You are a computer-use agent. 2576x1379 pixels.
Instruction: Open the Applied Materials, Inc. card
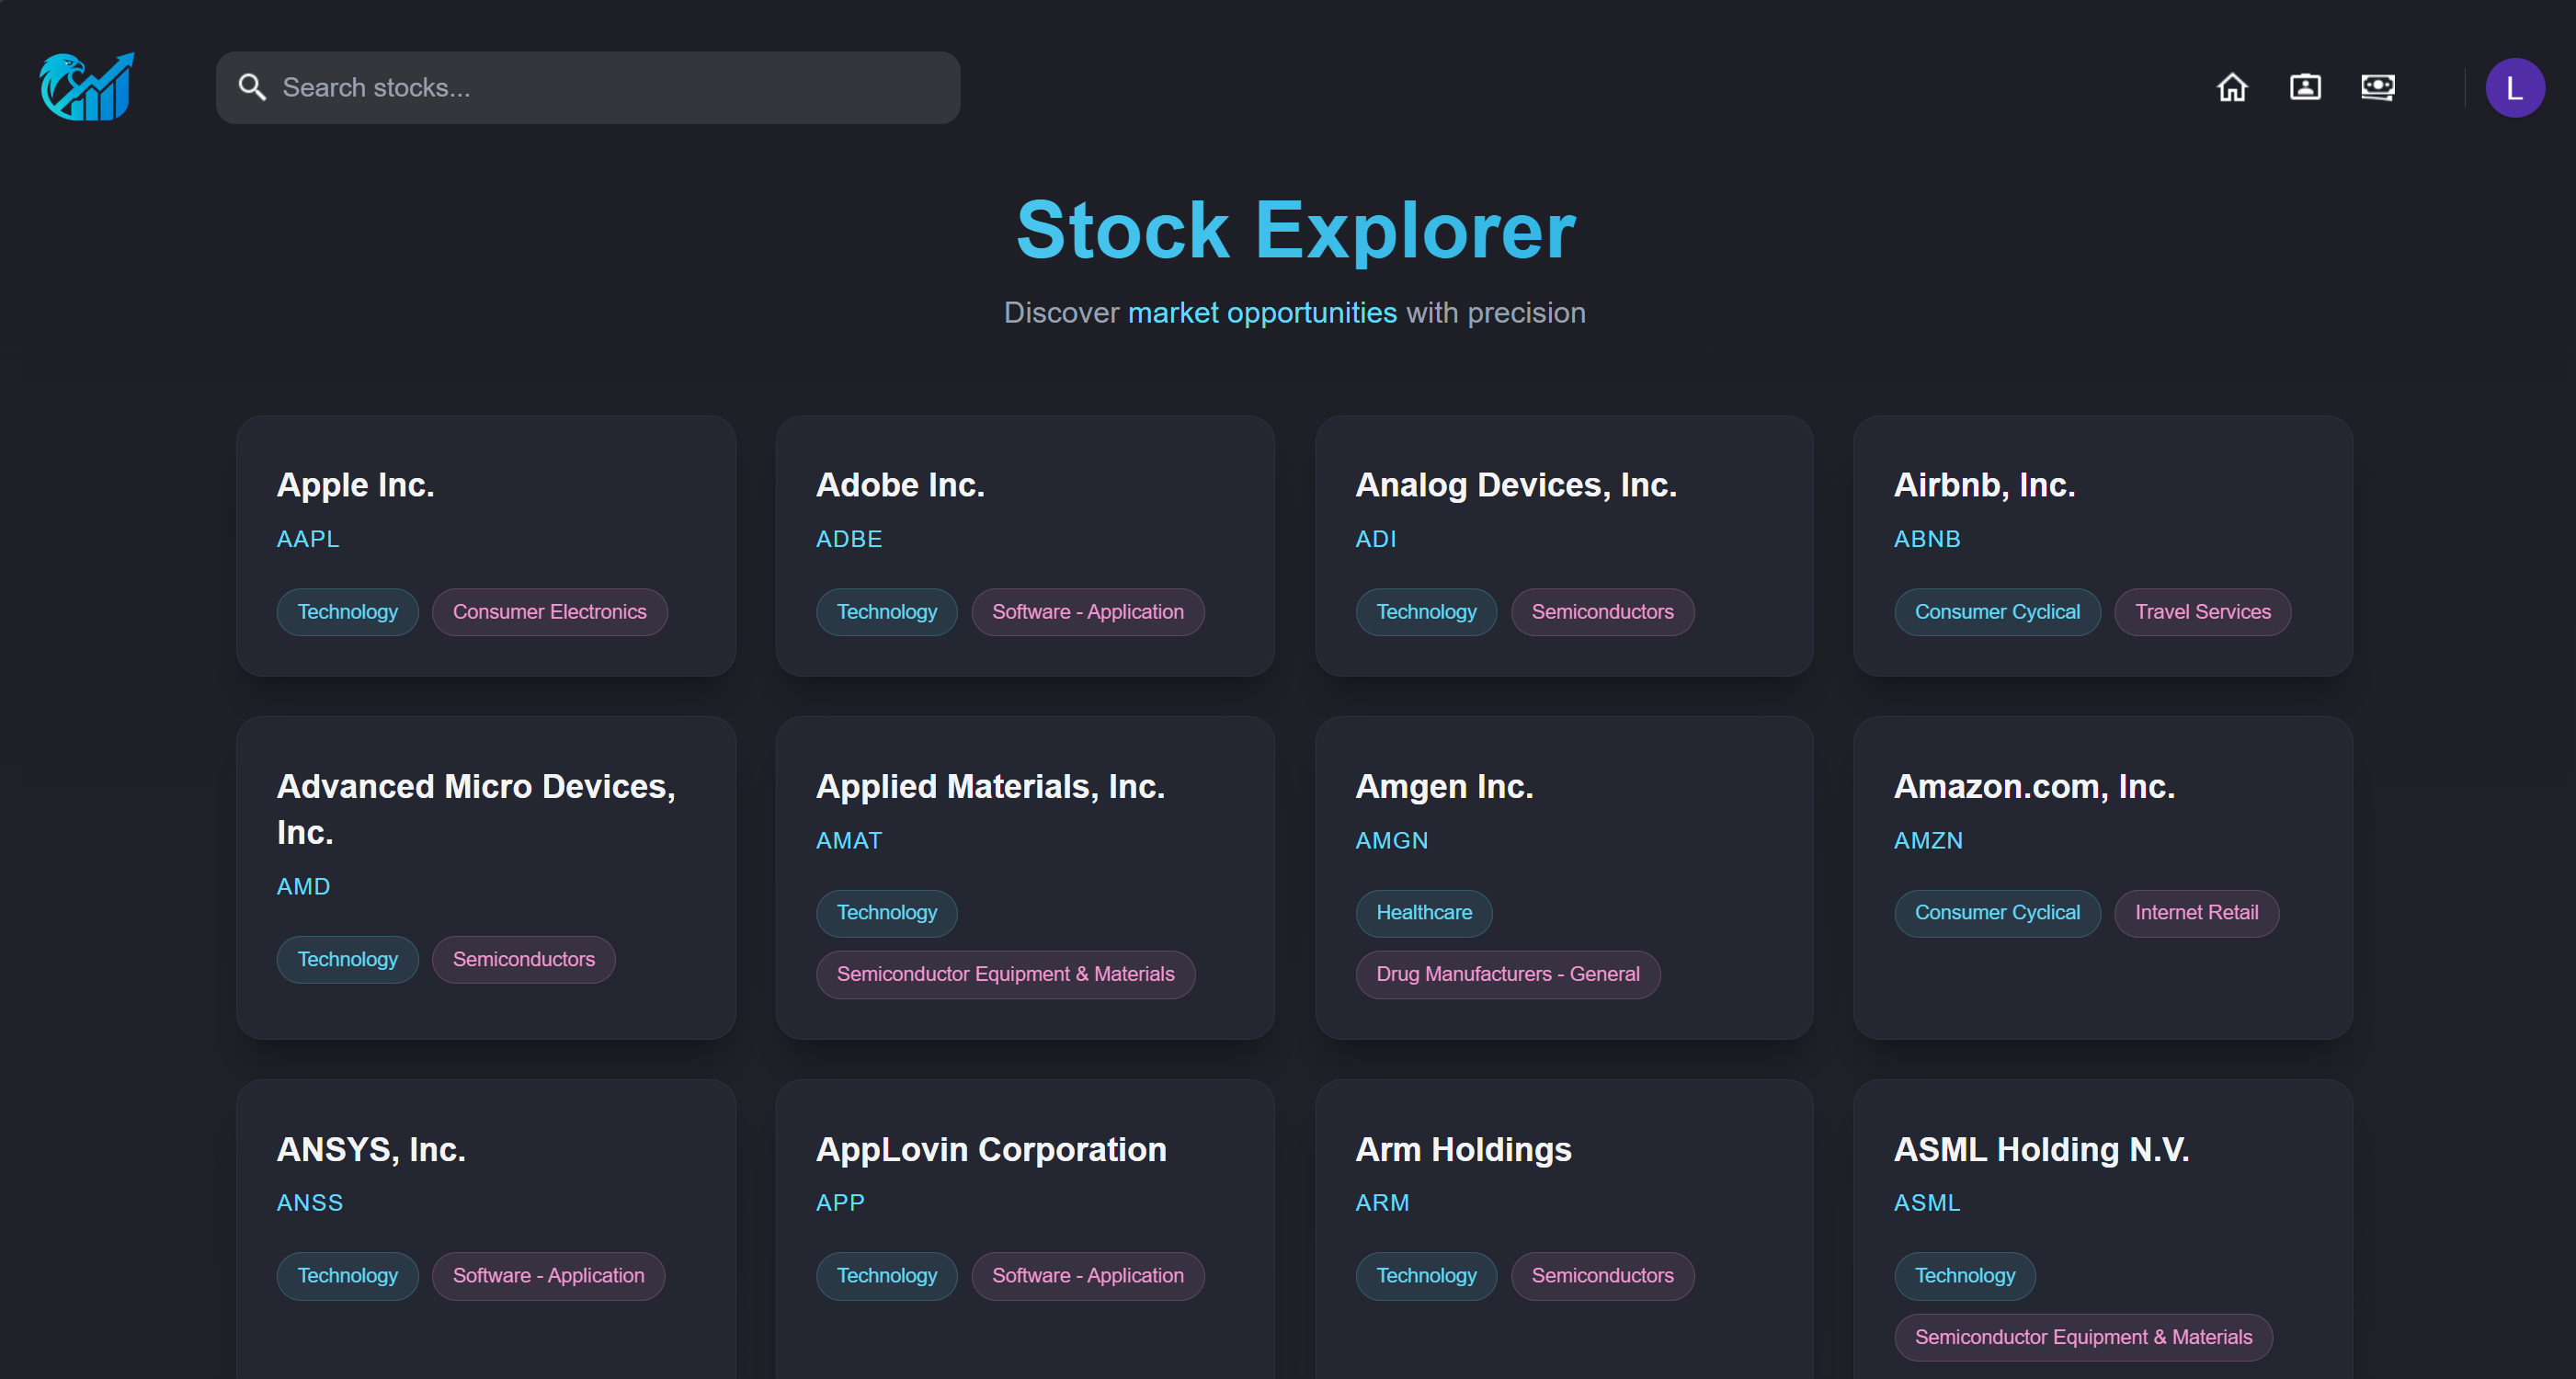pos(1025,877)
